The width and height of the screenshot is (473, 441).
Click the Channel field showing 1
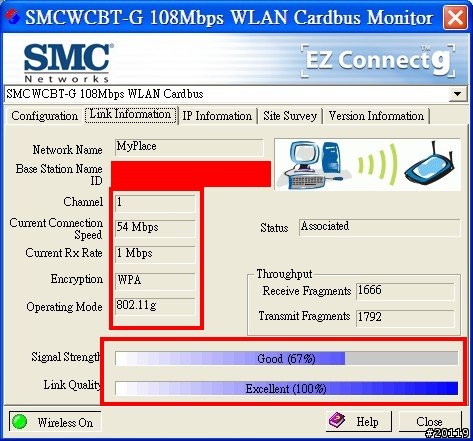(x=155, y=203)
